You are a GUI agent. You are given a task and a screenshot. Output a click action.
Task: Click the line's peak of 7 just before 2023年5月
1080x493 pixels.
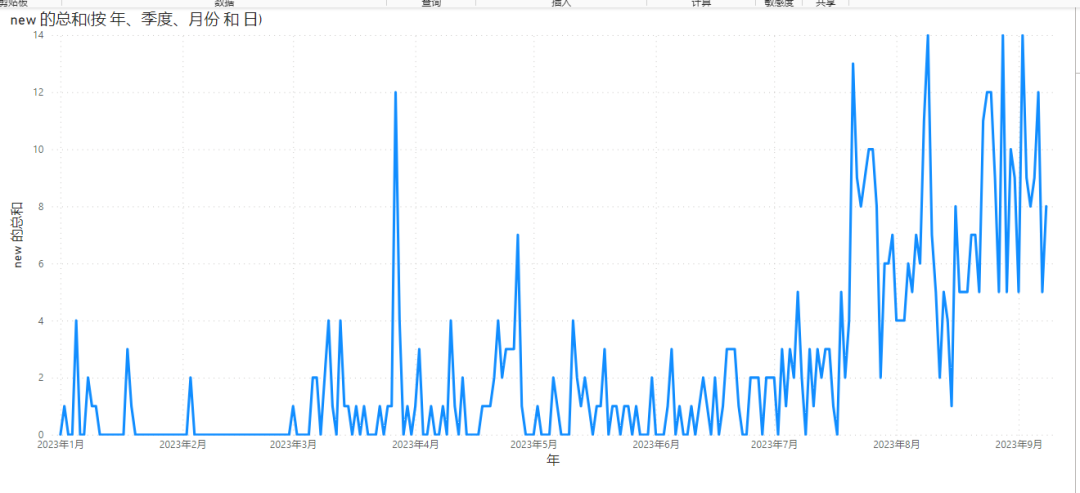[517, 235]
